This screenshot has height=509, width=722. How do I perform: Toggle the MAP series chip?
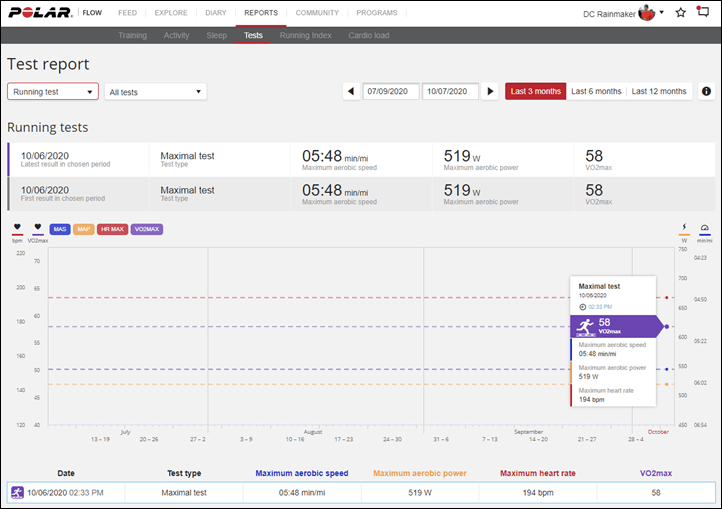[84, 229]
